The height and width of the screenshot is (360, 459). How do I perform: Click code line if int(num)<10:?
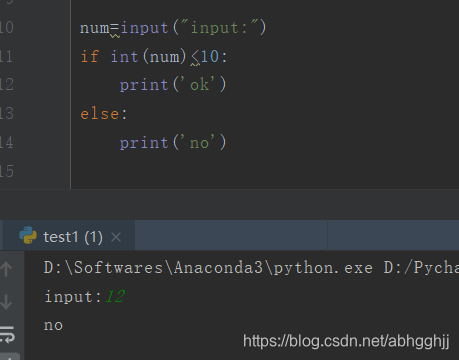coord(154,56)
